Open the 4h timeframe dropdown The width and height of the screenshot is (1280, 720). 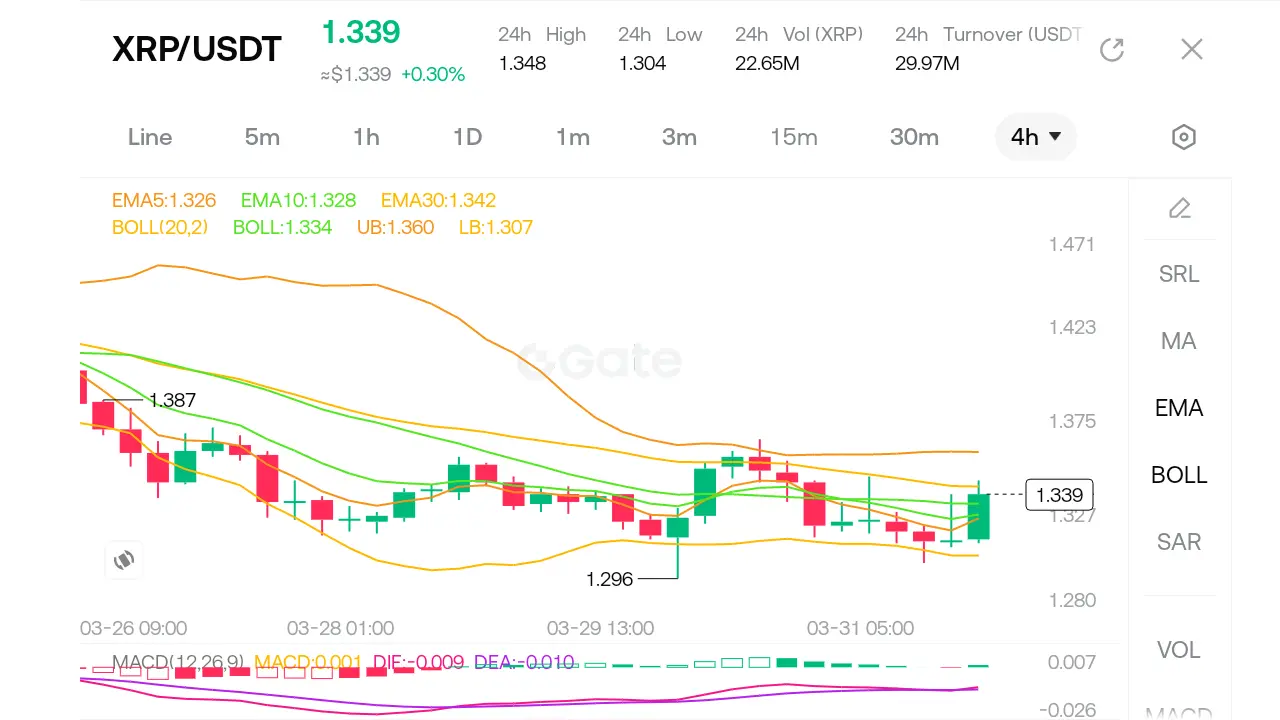pos(1036,137)
